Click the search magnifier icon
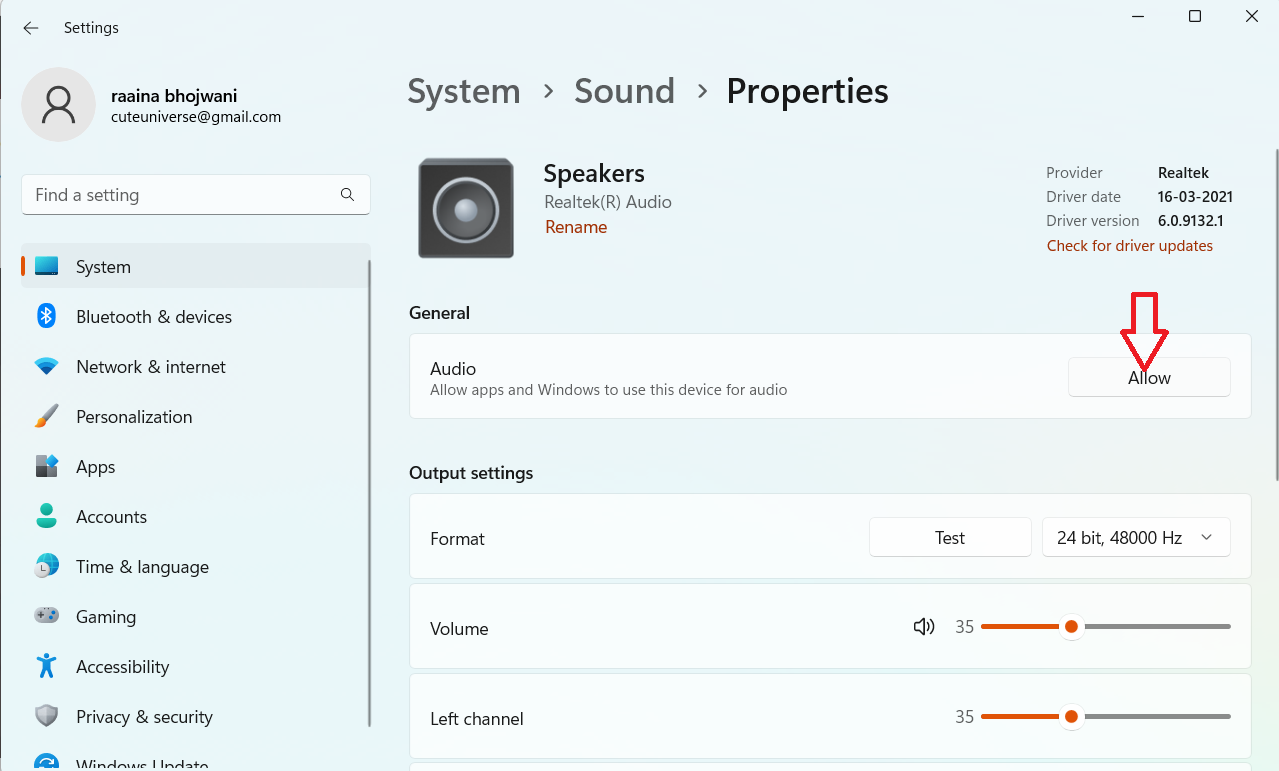 [x=347, y=195]
